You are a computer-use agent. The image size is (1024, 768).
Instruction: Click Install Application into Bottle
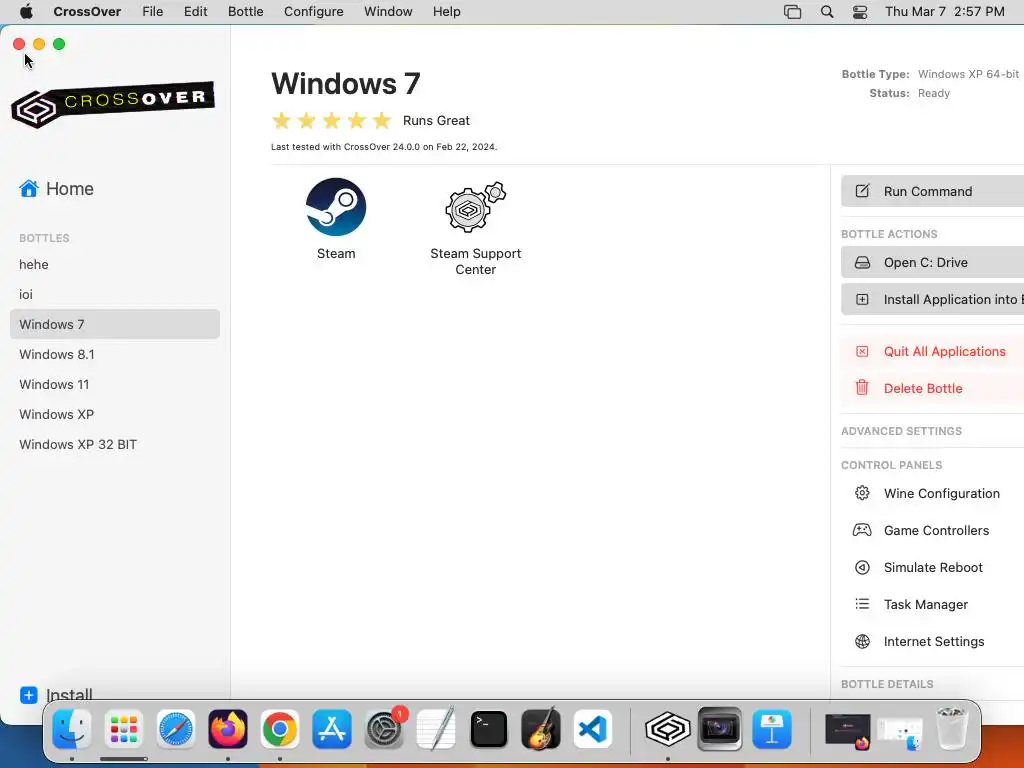[x=933, y=300]
